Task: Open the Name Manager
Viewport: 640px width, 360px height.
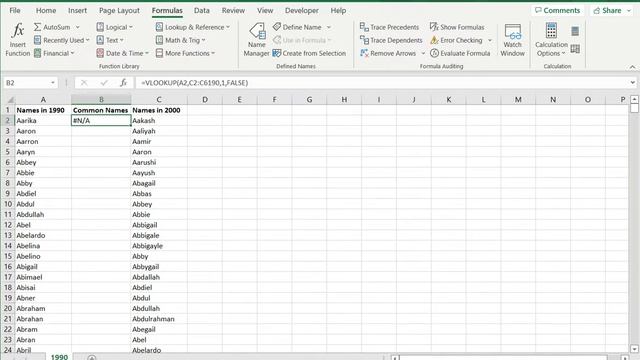Action: pyautogui.click(x=256, y=40)
